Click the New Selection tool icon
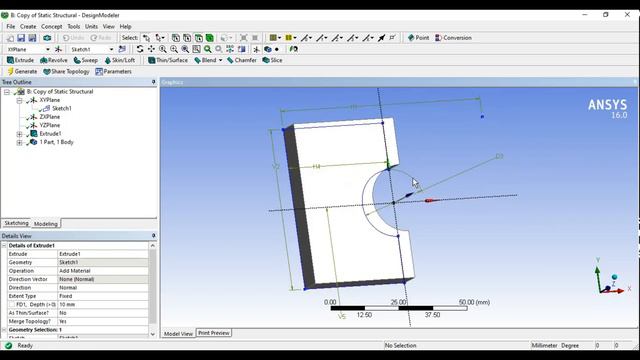This screenshot has width=640, height=360. click(x=146, y=38)
